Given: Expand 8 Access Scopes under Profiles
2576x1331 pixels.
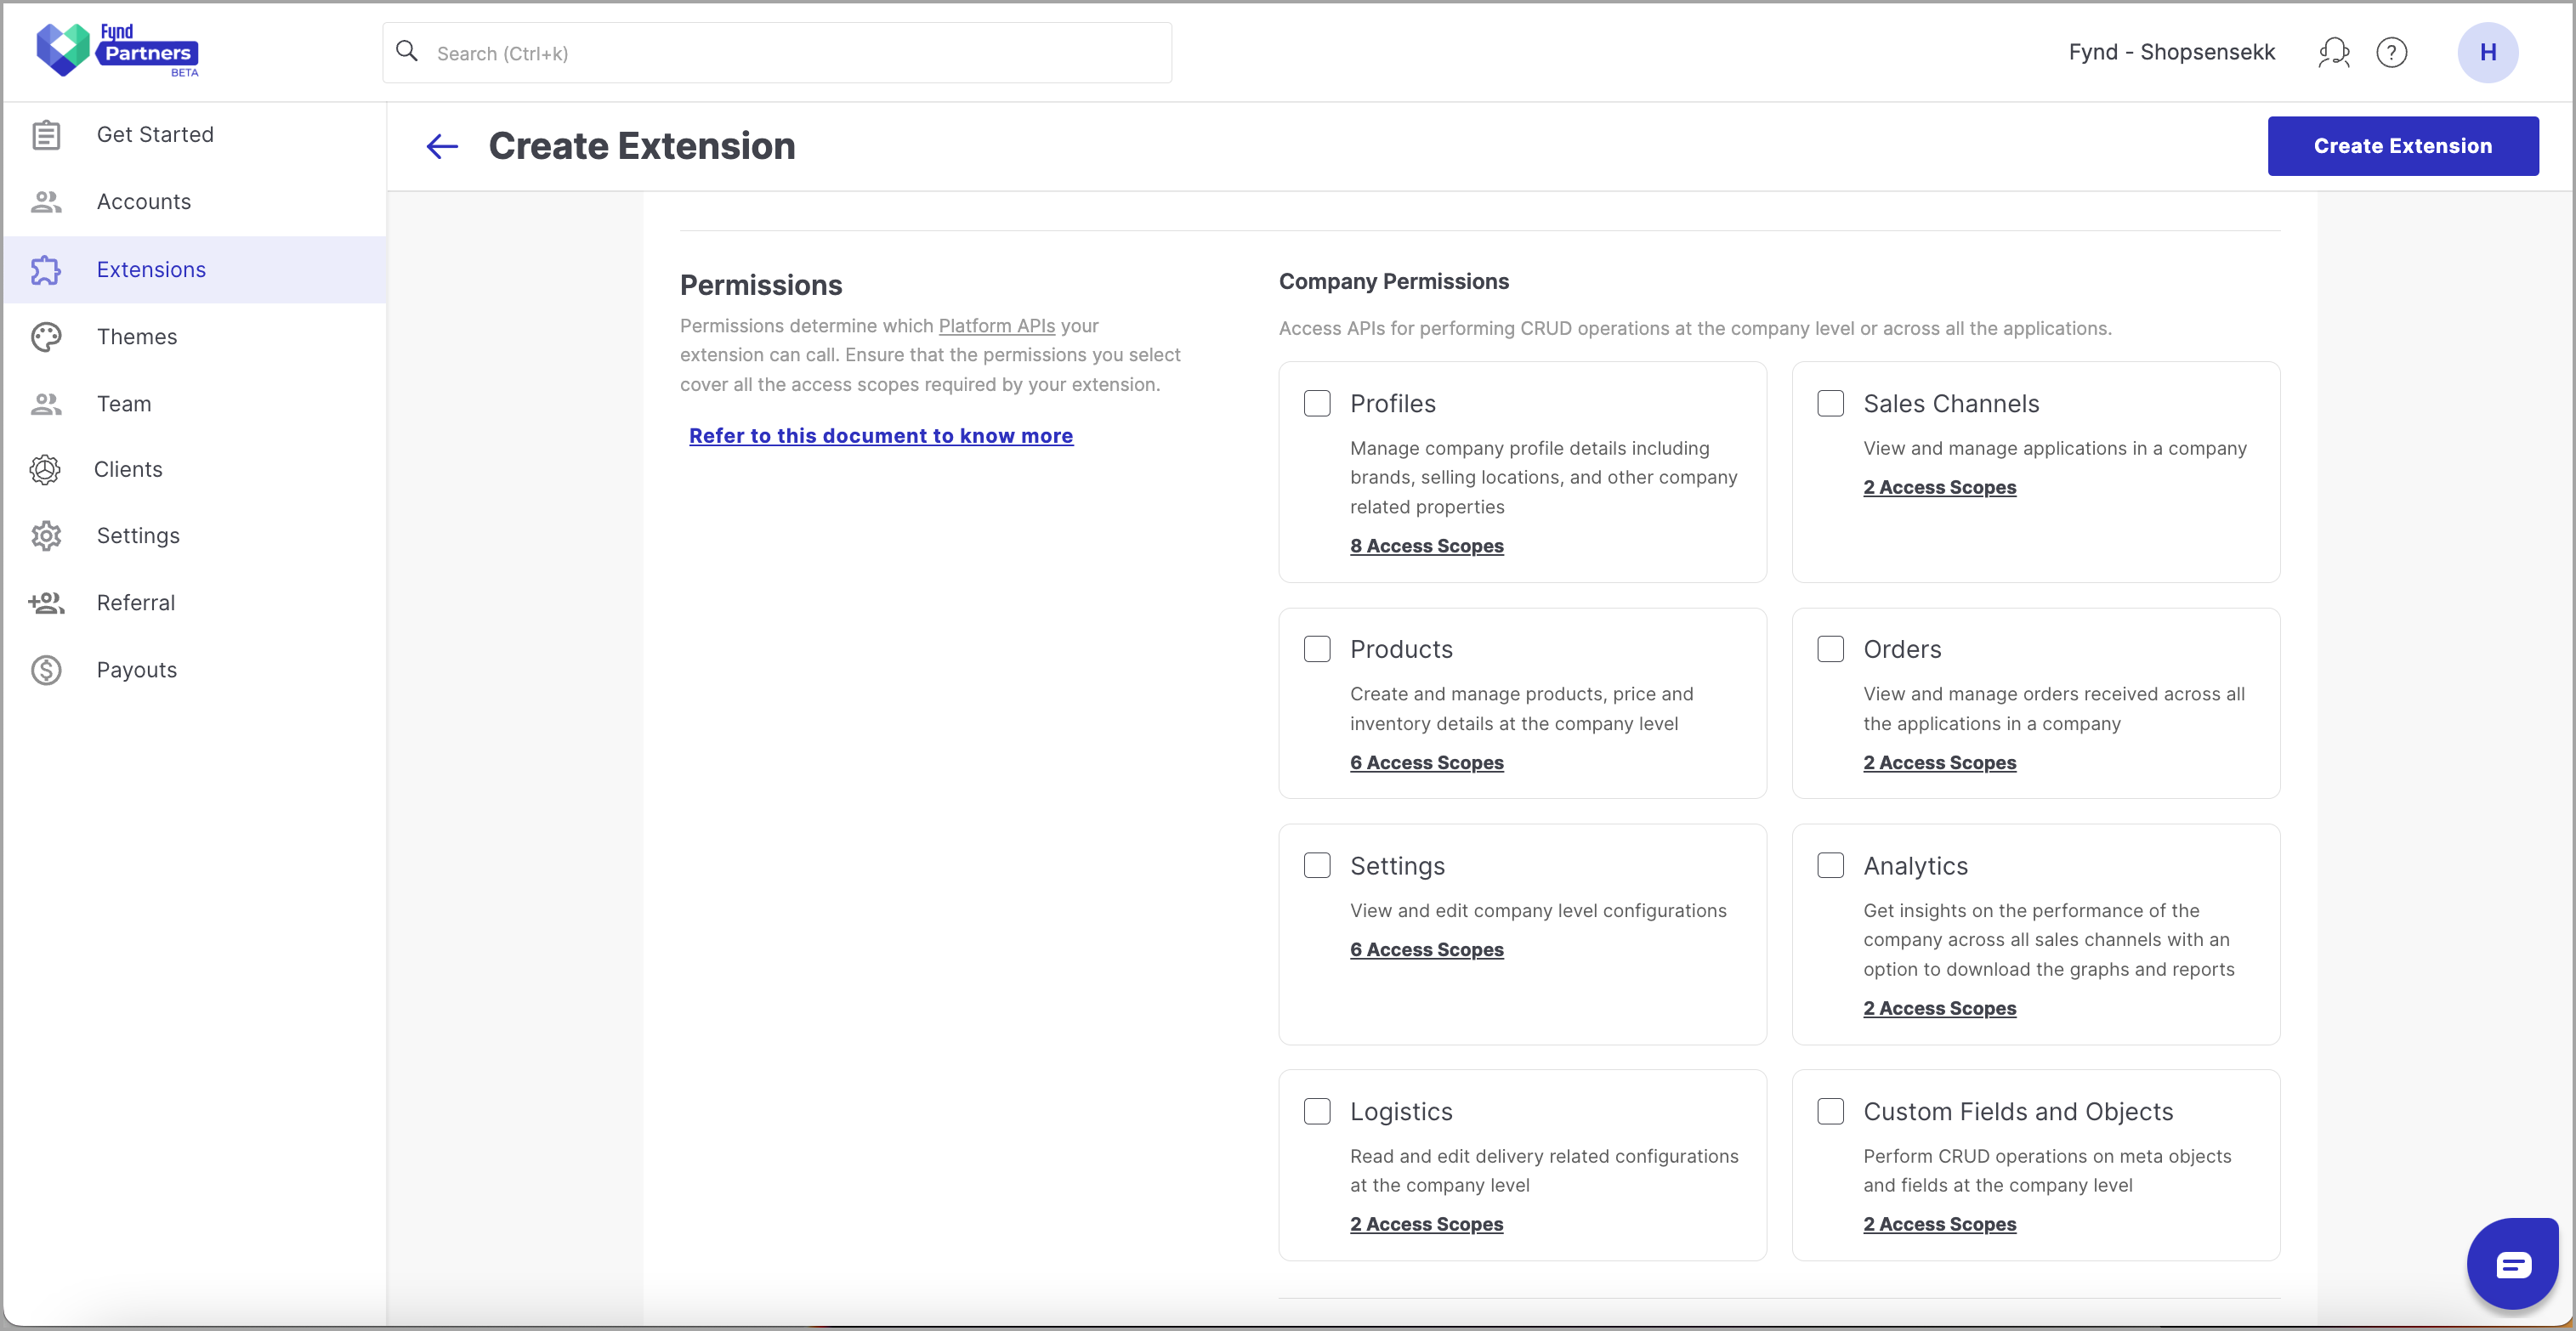Looking at the screenshot, I should click(x=1426, y=546).
